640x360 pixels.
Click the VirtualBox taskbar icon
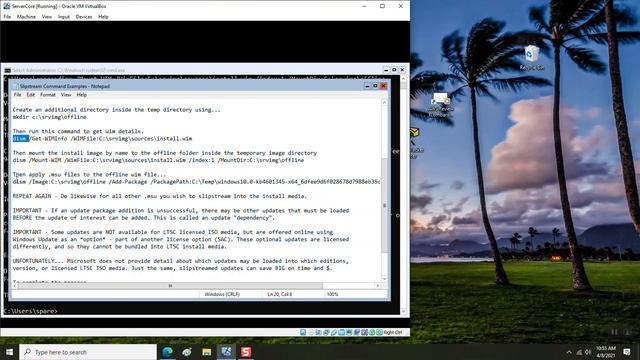(226, 352)
